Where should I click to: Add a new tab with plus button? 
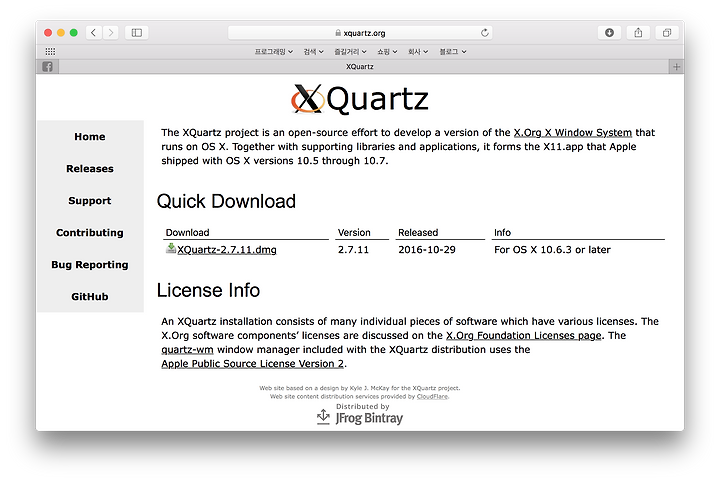click(676, 67)
